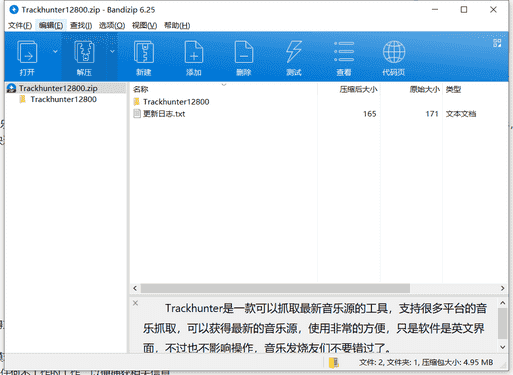Open the File (文件) menu

pos(20,26)
